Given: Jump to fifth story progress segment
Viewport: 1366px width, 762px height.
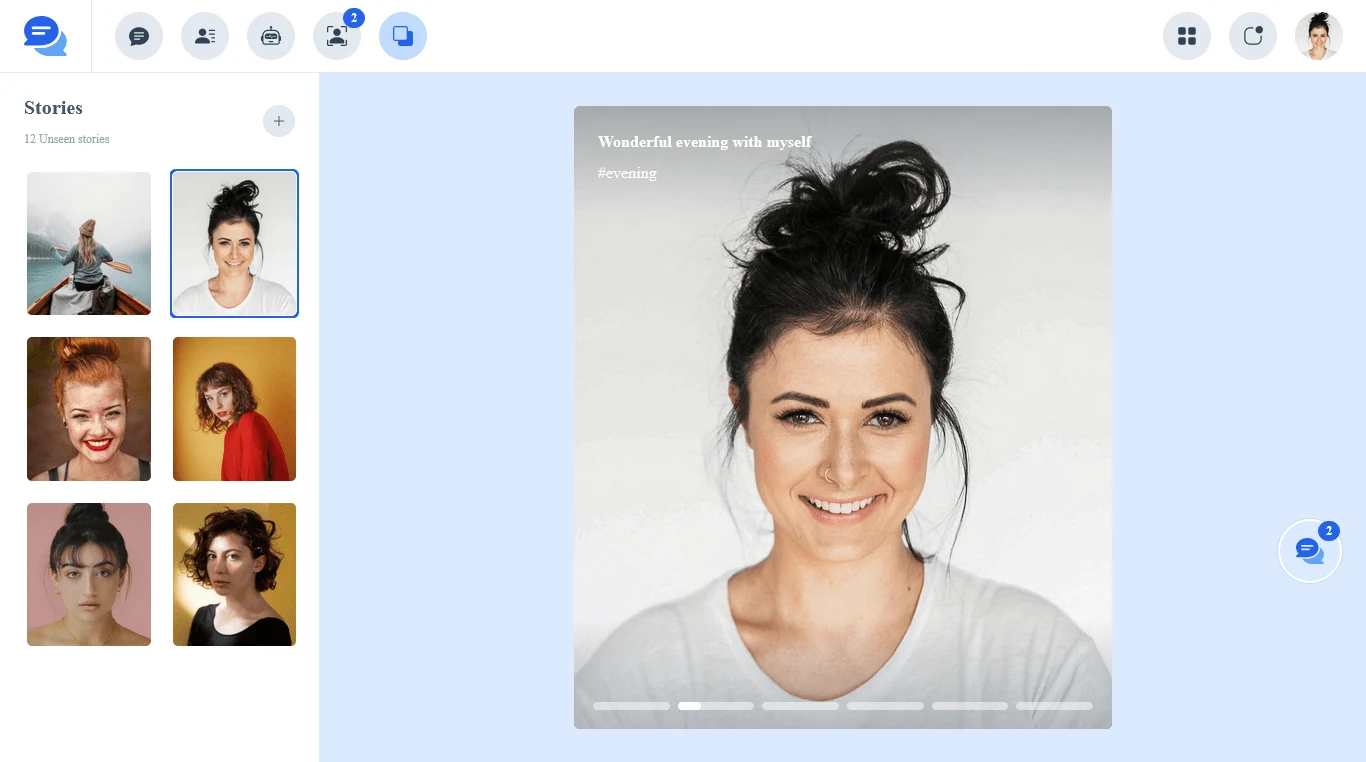Looking at the screenshot, I should click(970, 706).
